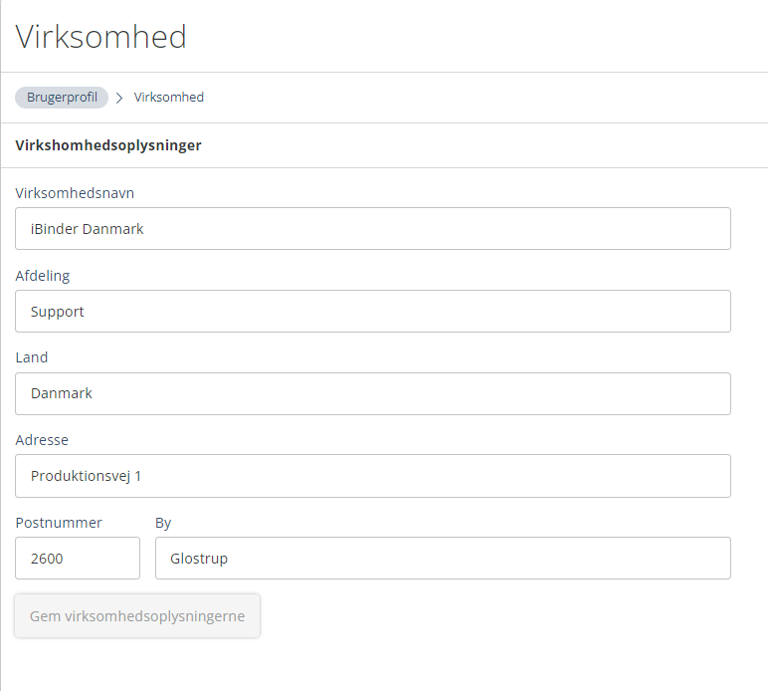Click the Afdeling field label
This screenshot has height=691, width=768.
pyautogui.click(x=43, y=276)
